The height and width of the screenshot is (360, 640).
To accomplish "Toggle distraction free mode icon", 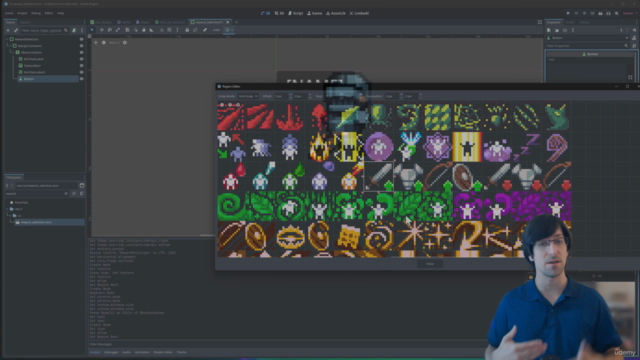I will [540, 22].
